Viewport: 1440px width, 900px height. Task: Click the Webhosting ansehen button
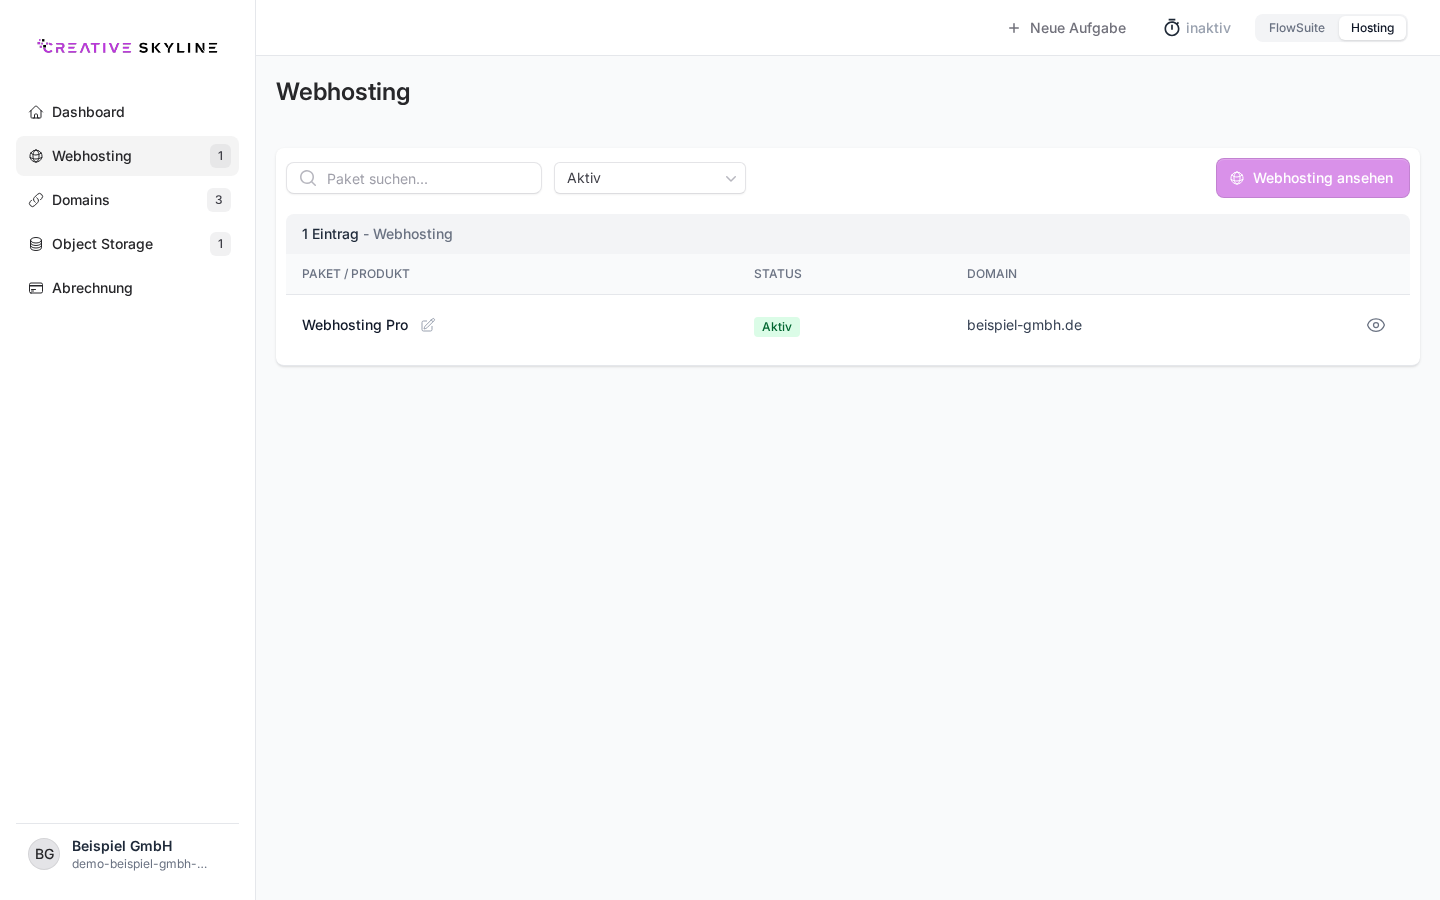[x=1313, y=178]
